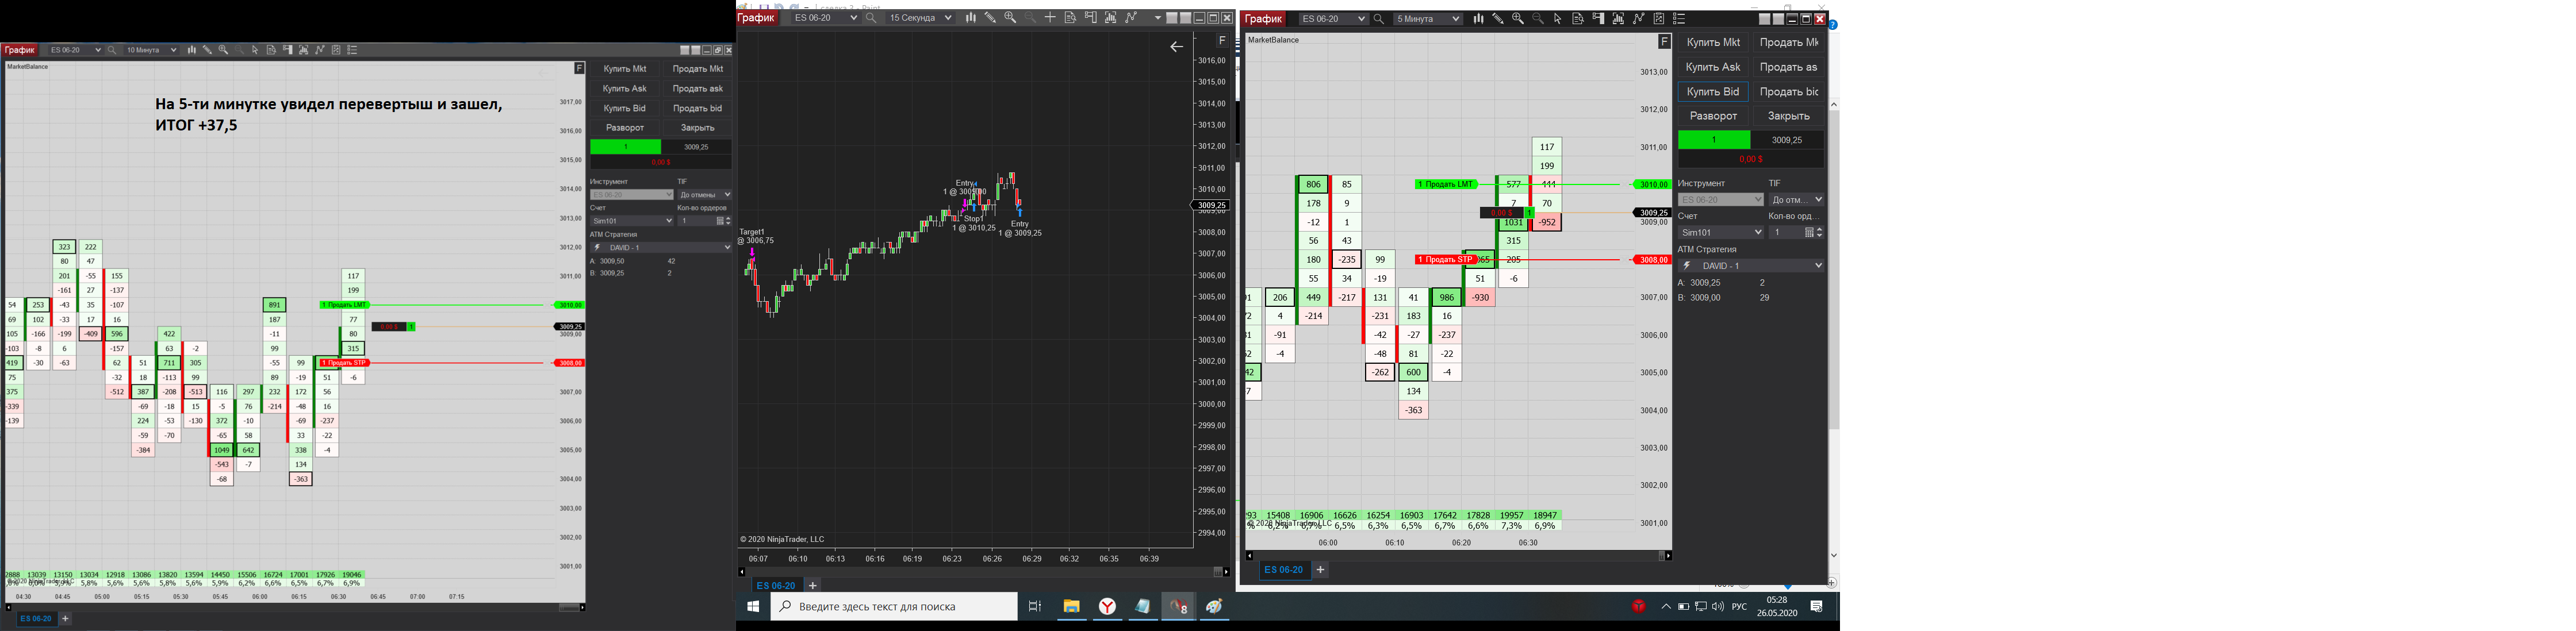Click back arrow on the dark chart
This screenshot has width=2576, height=631.
(x=1176, y=47)
